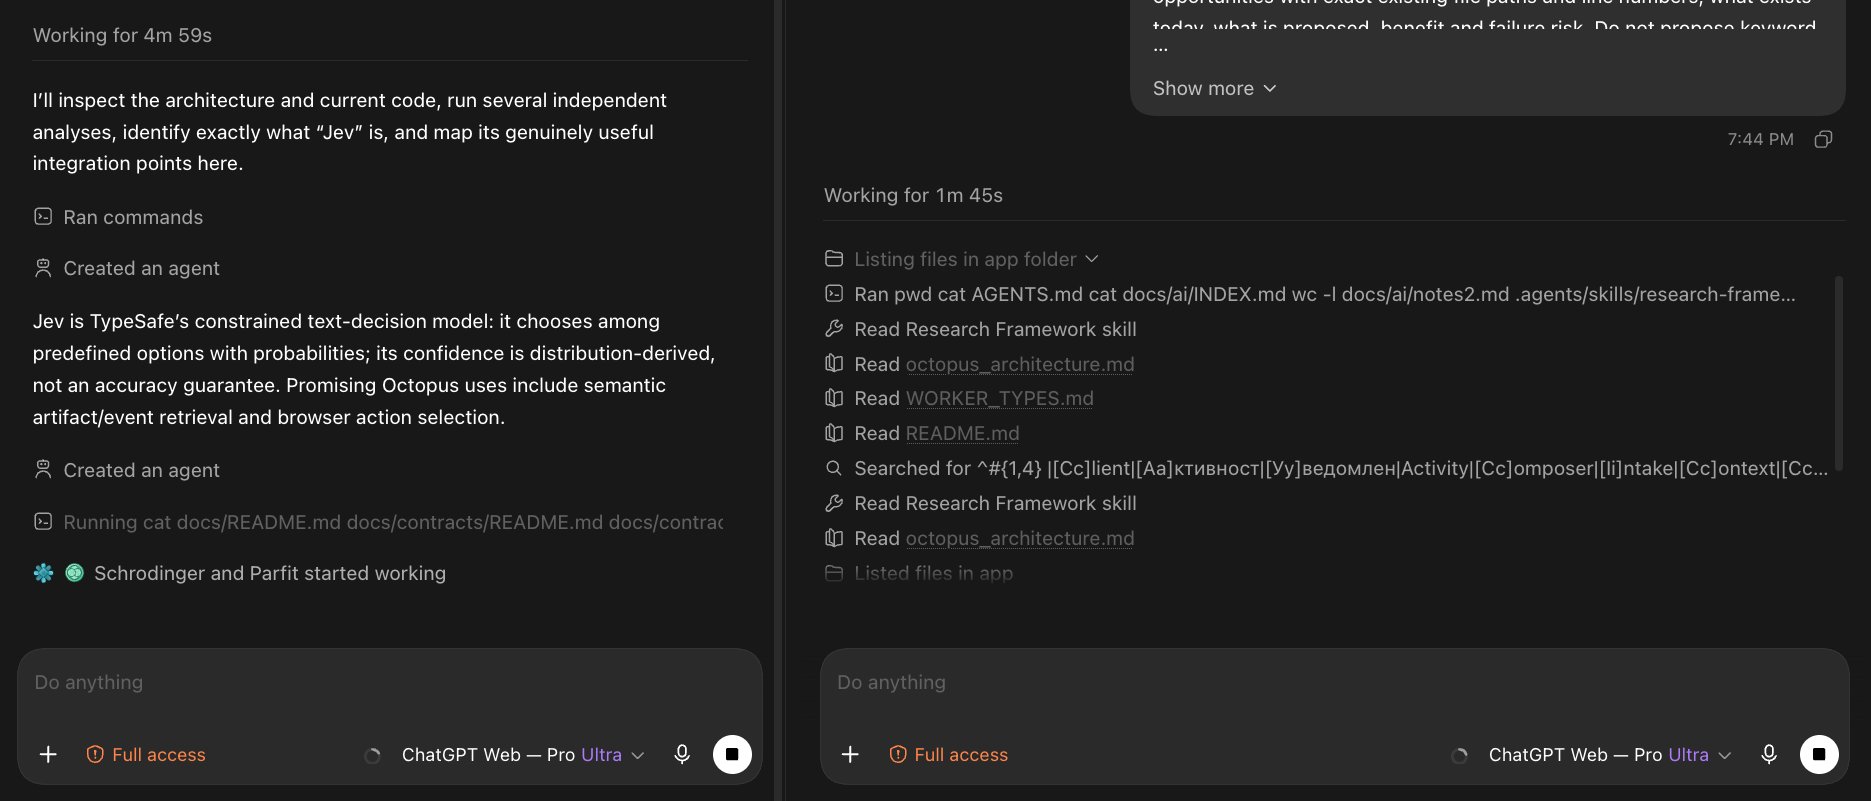The image size is (1871, 801).
Task: Click the microphone icon in the right composer
Action: pyautogui.click(x=1769, y=754)
